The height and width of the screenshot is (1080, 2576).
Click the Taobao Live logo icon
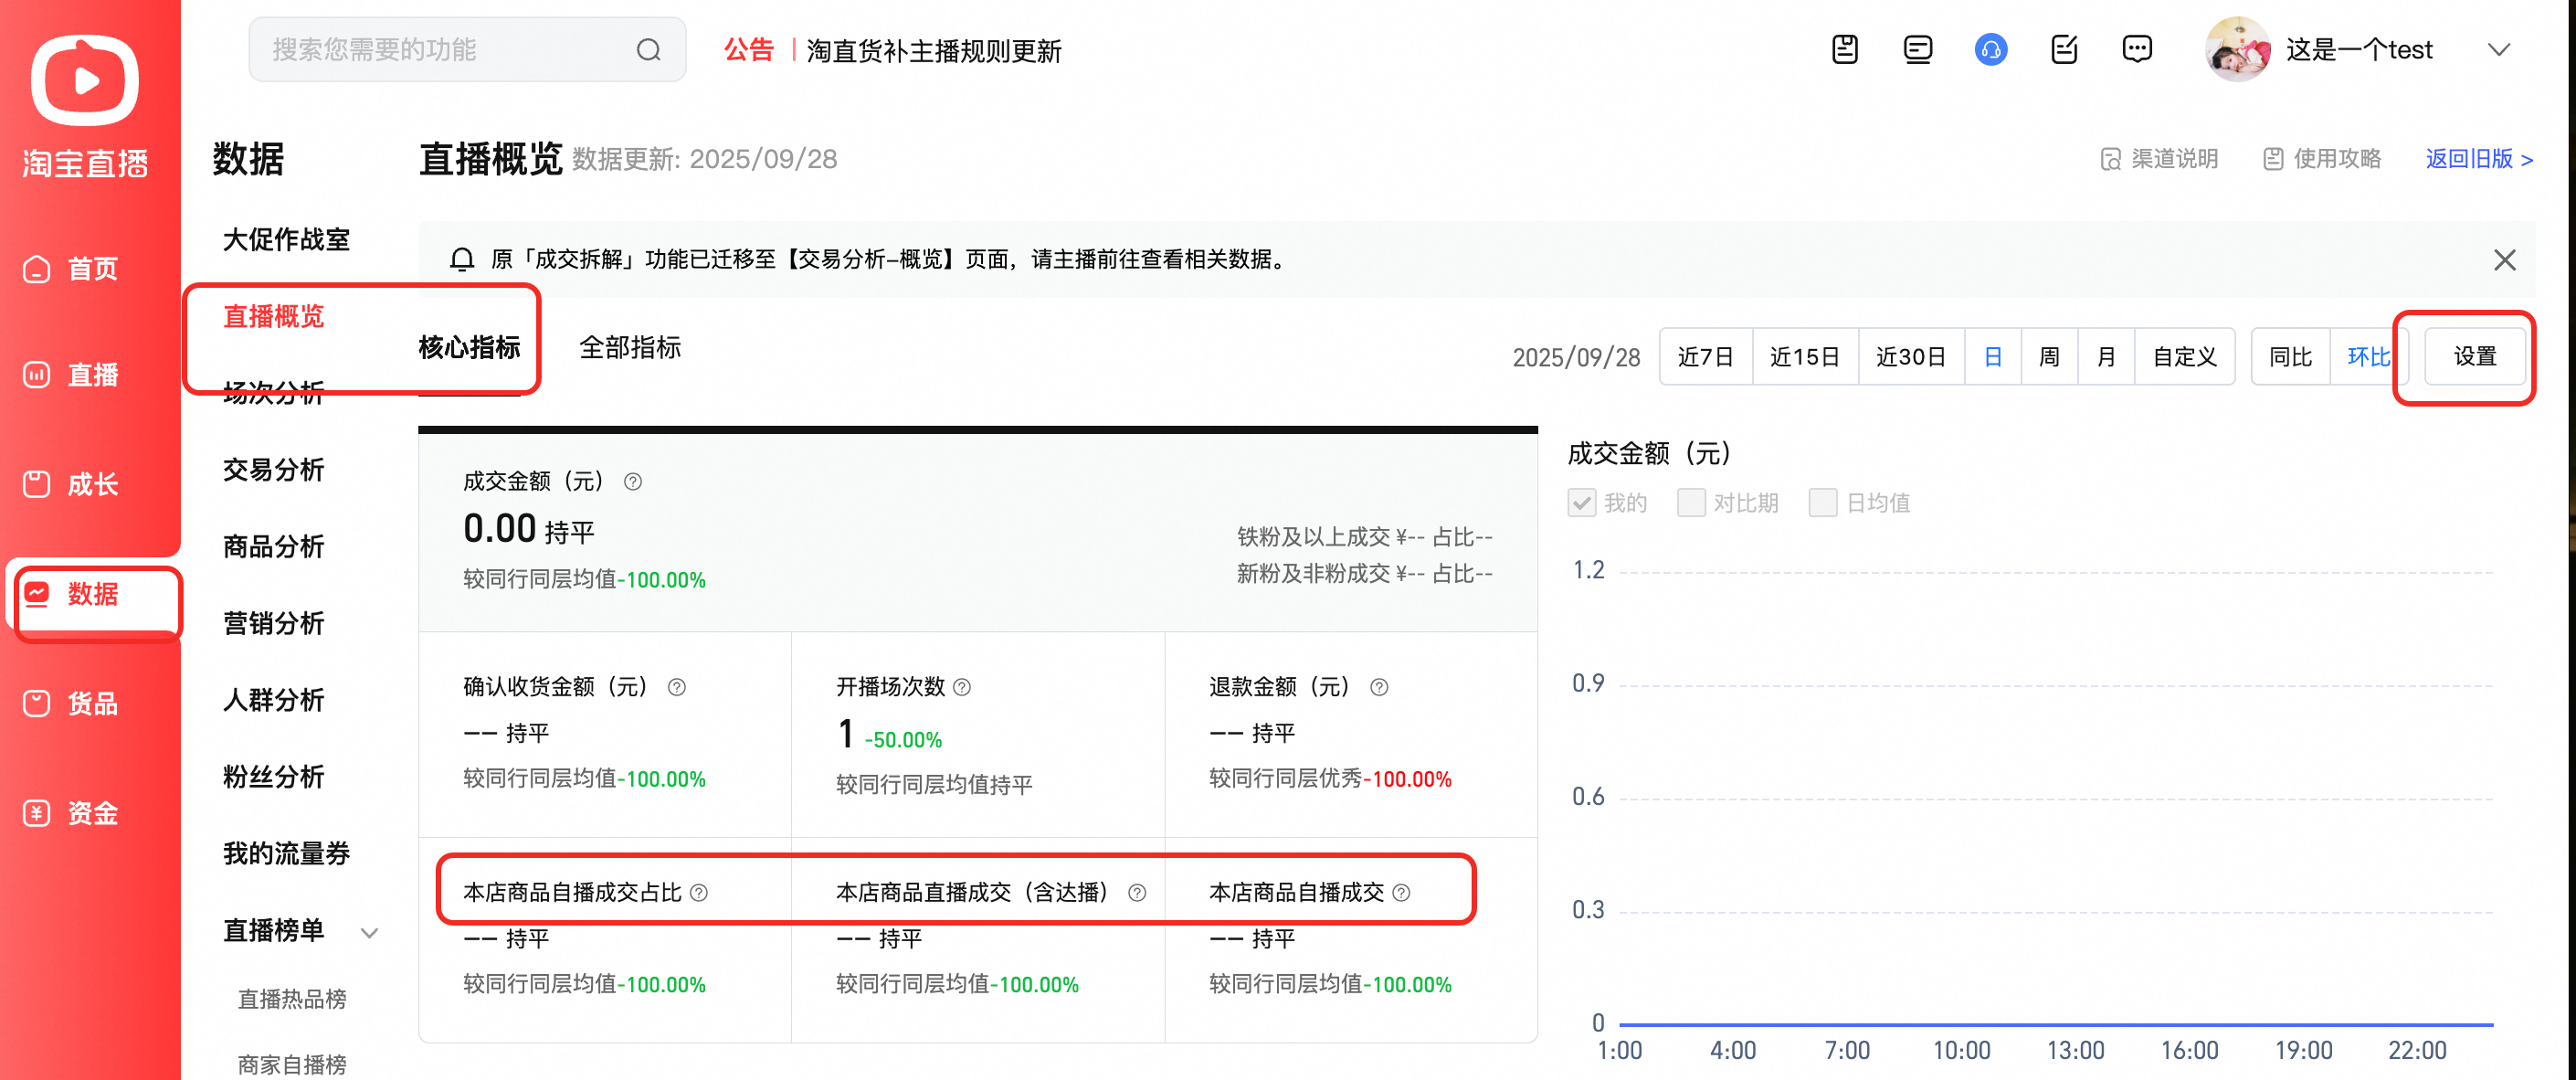85,80
